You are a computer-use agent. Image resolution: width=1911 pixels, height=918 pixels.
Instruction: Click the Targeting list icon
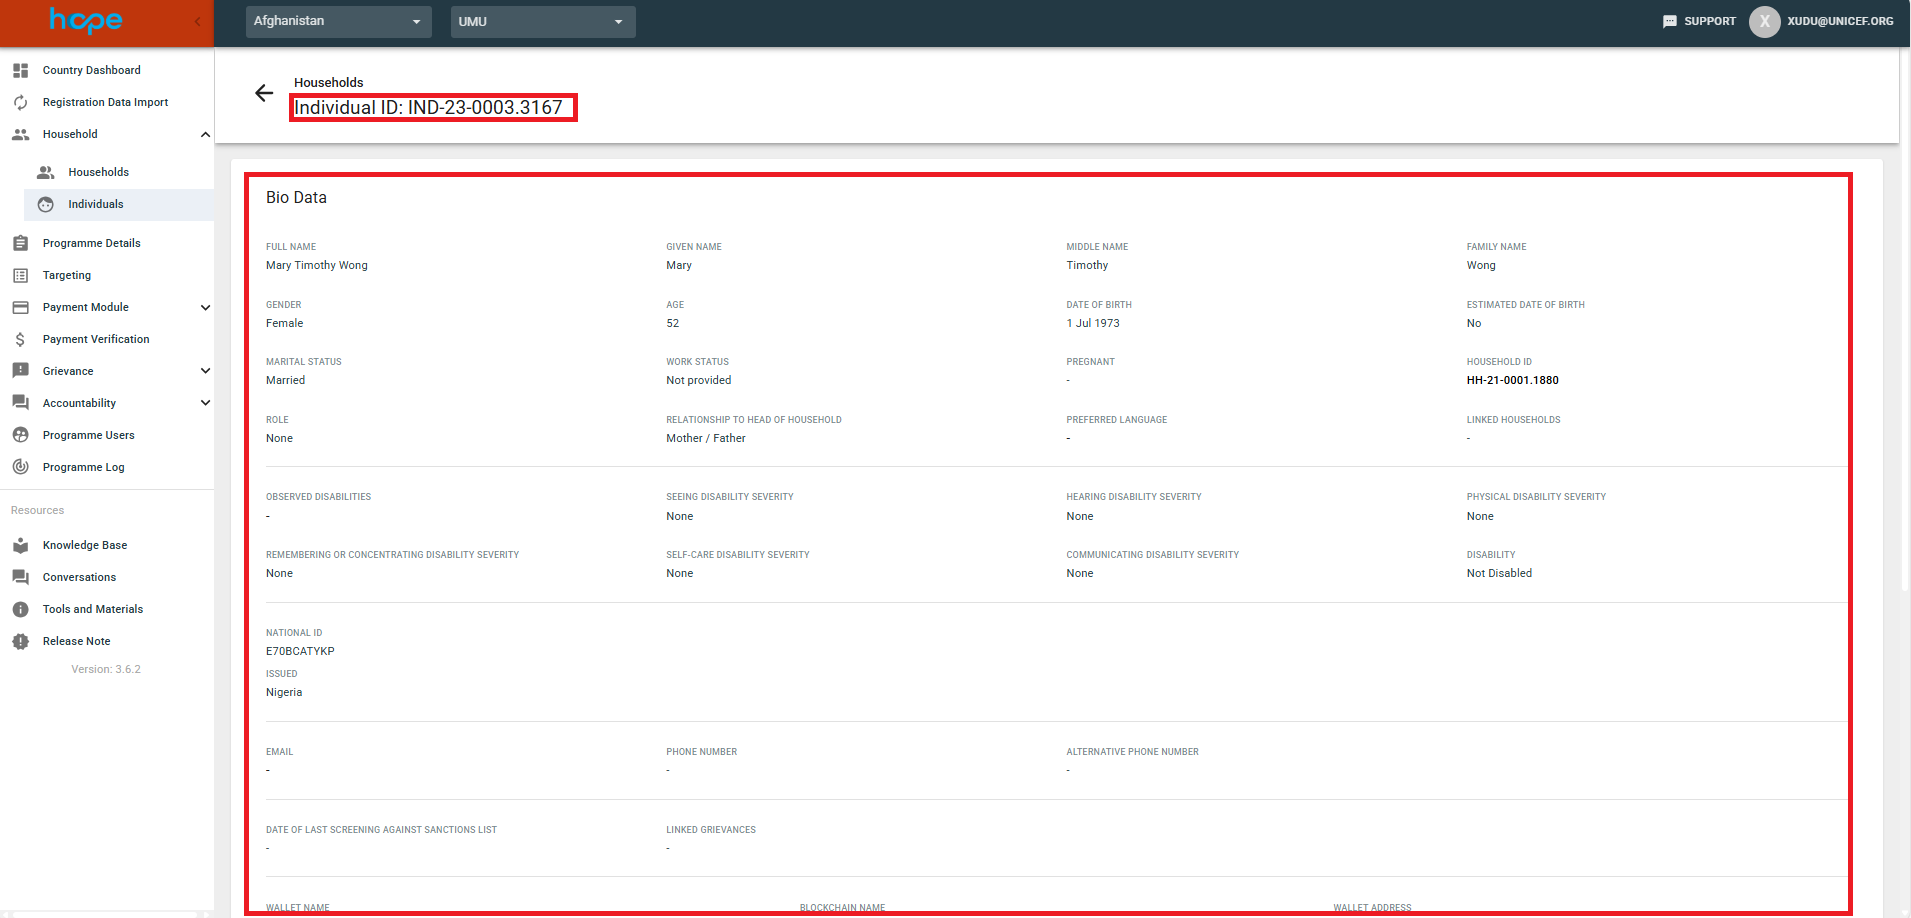(20, 275)
